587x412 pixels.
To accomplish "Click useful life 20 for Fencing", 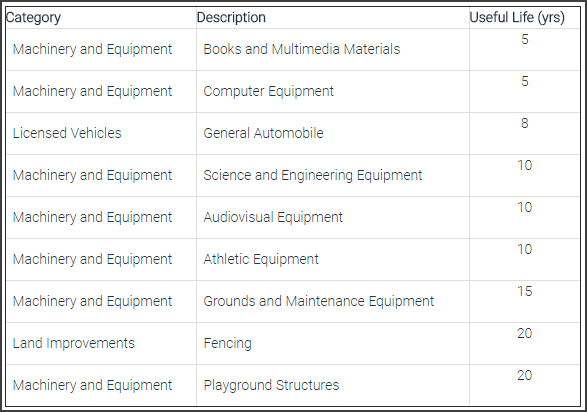I will click(x=524, y=333).
